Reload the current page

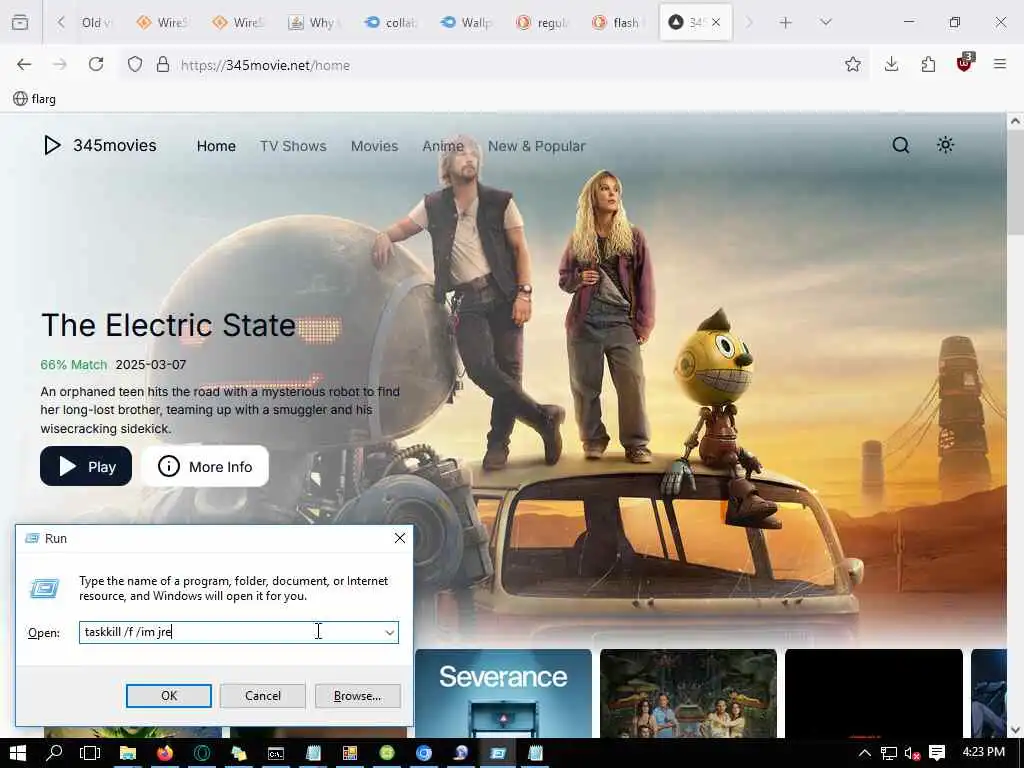click(x=96, y=64)
